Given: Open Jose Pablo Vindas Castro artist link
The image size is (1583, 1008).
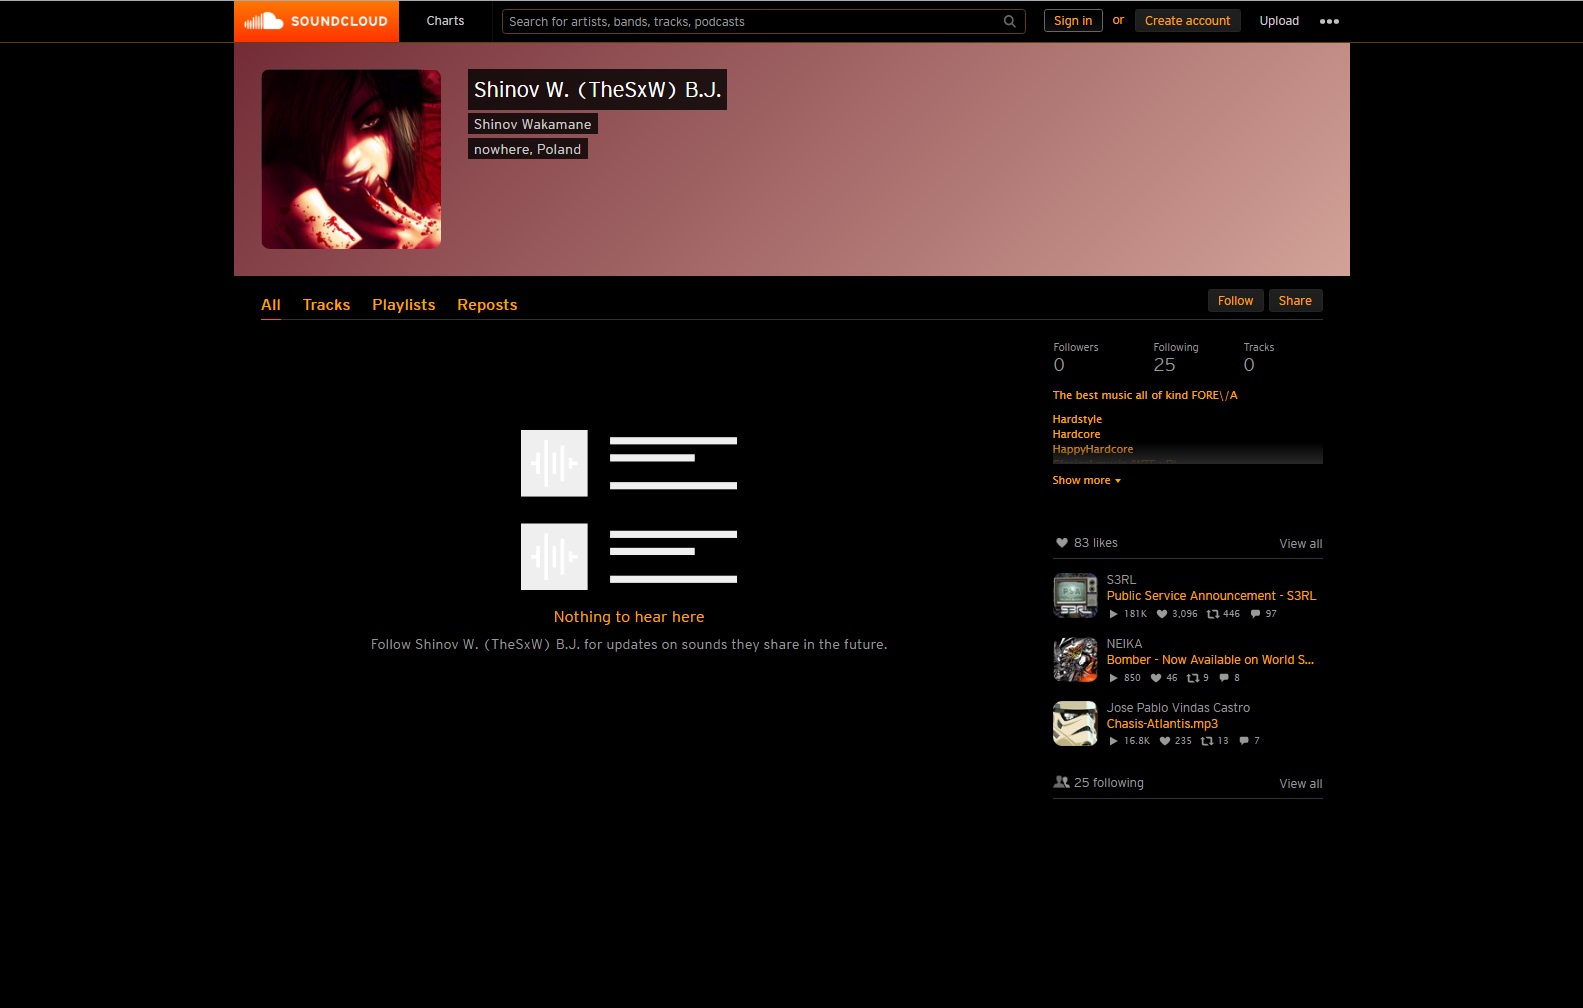Looking at the screenshot, I should (1178, 708).
